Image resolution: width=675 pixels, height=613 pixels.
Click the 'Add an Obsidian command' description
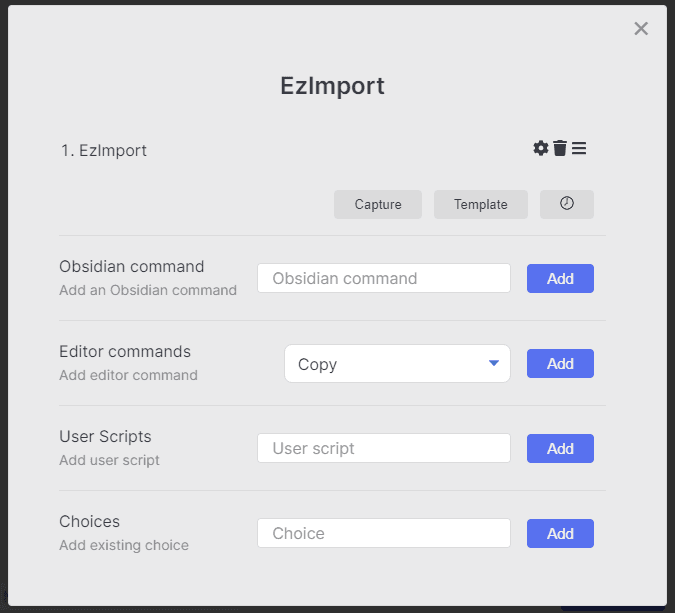pos(148,290)
